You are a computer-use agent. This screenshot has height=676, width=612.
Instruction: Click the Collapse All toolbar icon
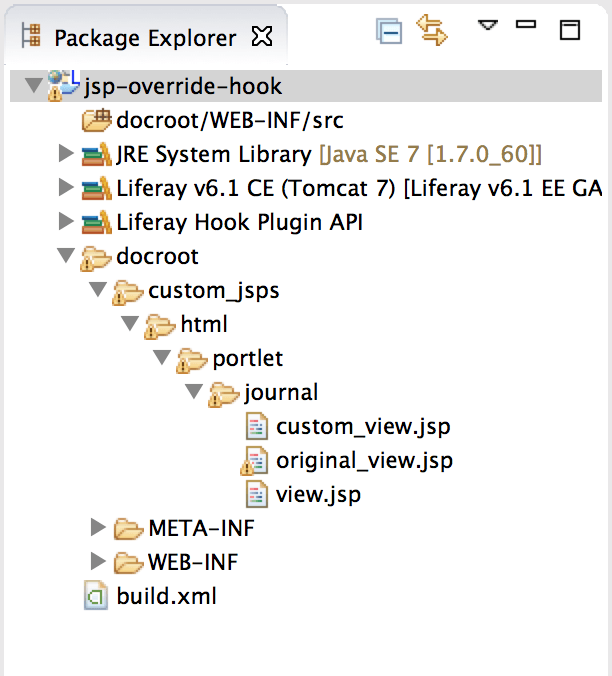tap(389, 32)
